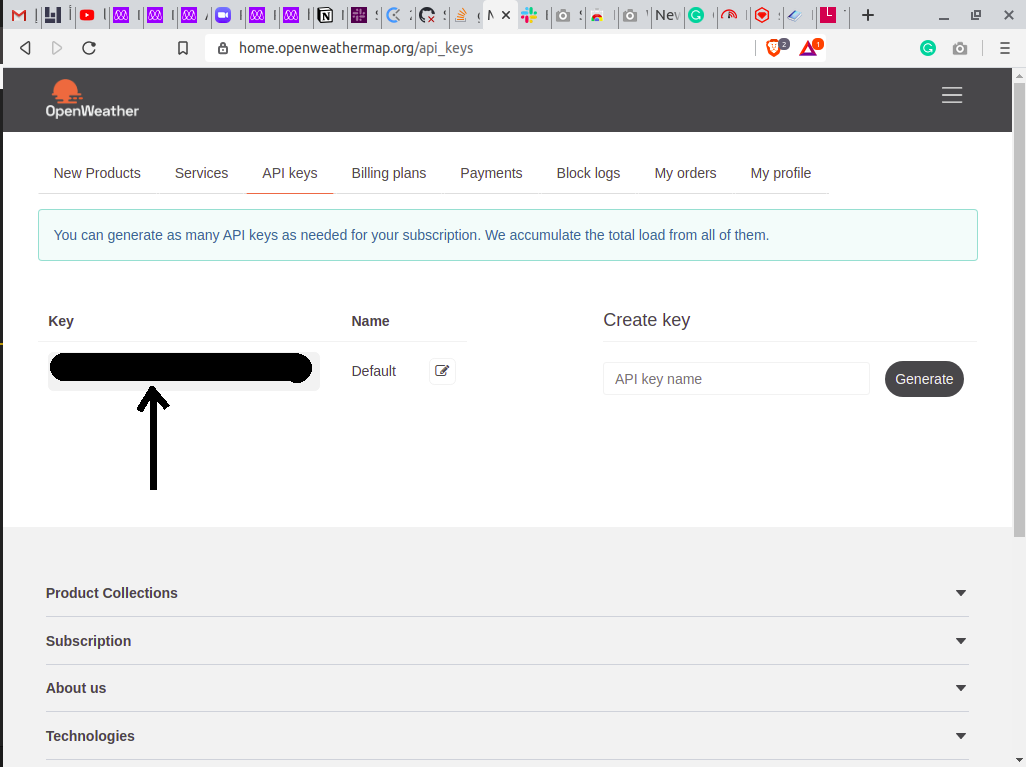Screen dimensions: 1026x767
Task: Reload the current page
Action: point(89,48)
